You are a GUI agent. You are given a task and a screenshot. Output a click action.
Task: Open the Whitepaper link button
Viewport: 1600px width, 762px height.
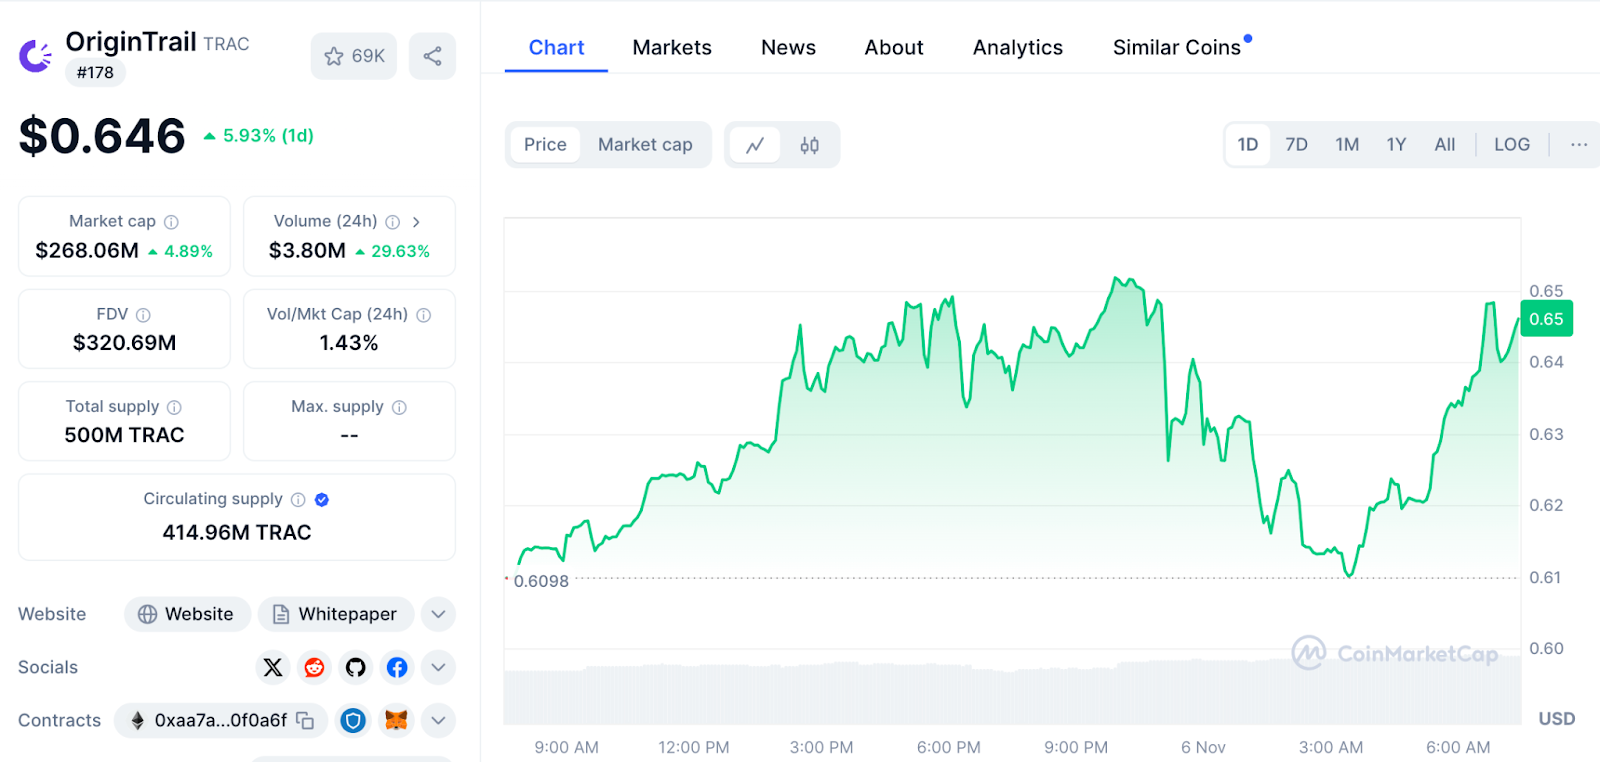pyautogui.click(x=336, y=614)
